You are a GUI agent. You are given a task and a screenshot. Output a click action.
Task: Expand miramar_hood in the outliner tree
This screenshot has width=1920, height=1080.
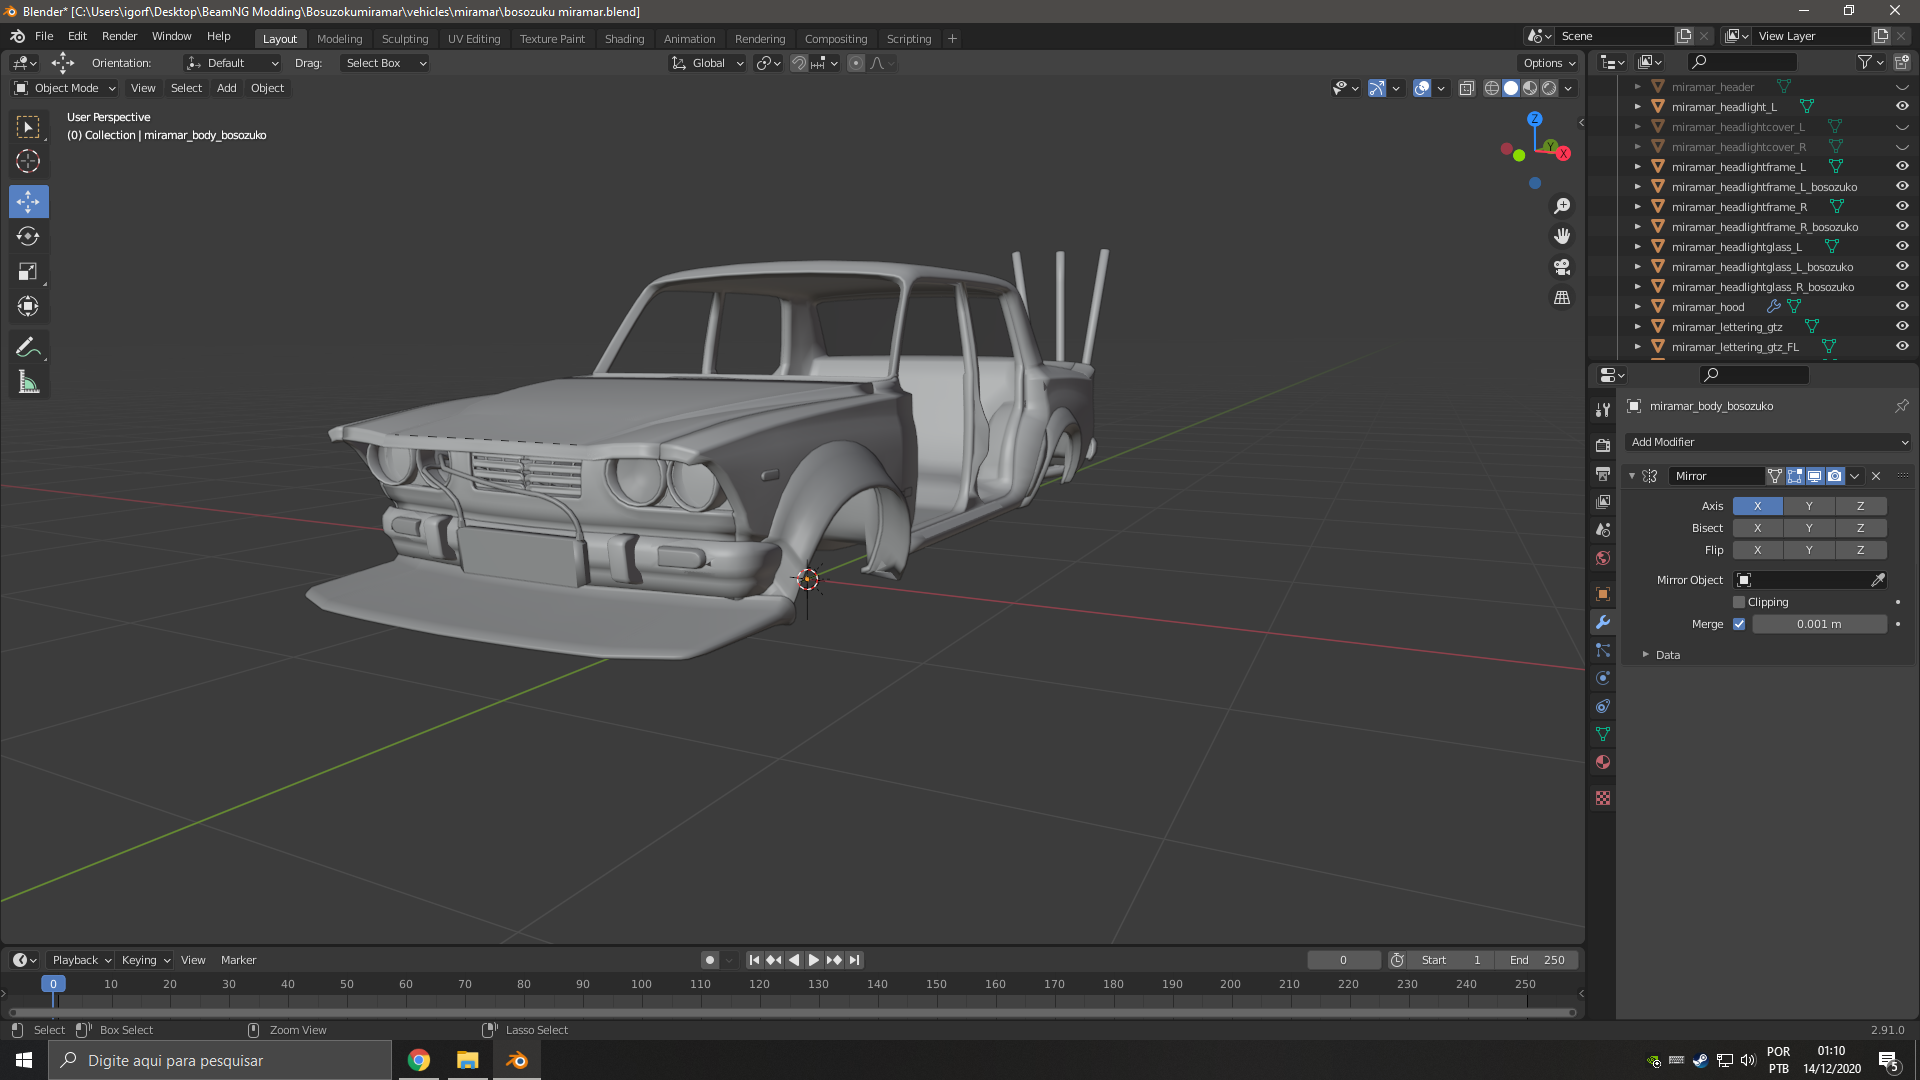click(x=1638, y=307)
